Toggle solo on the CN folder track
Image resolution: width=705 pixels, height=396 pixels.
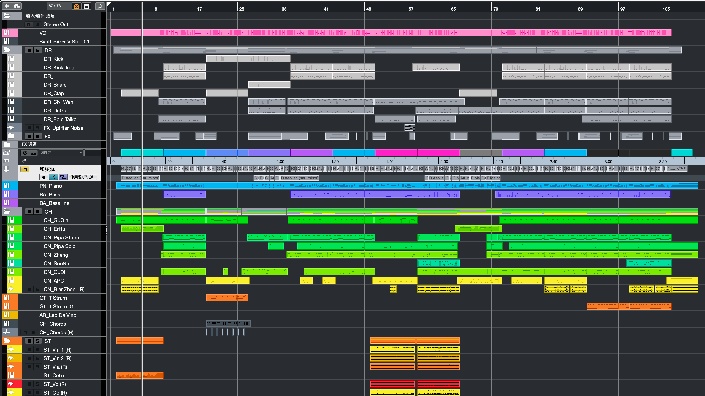38,211
